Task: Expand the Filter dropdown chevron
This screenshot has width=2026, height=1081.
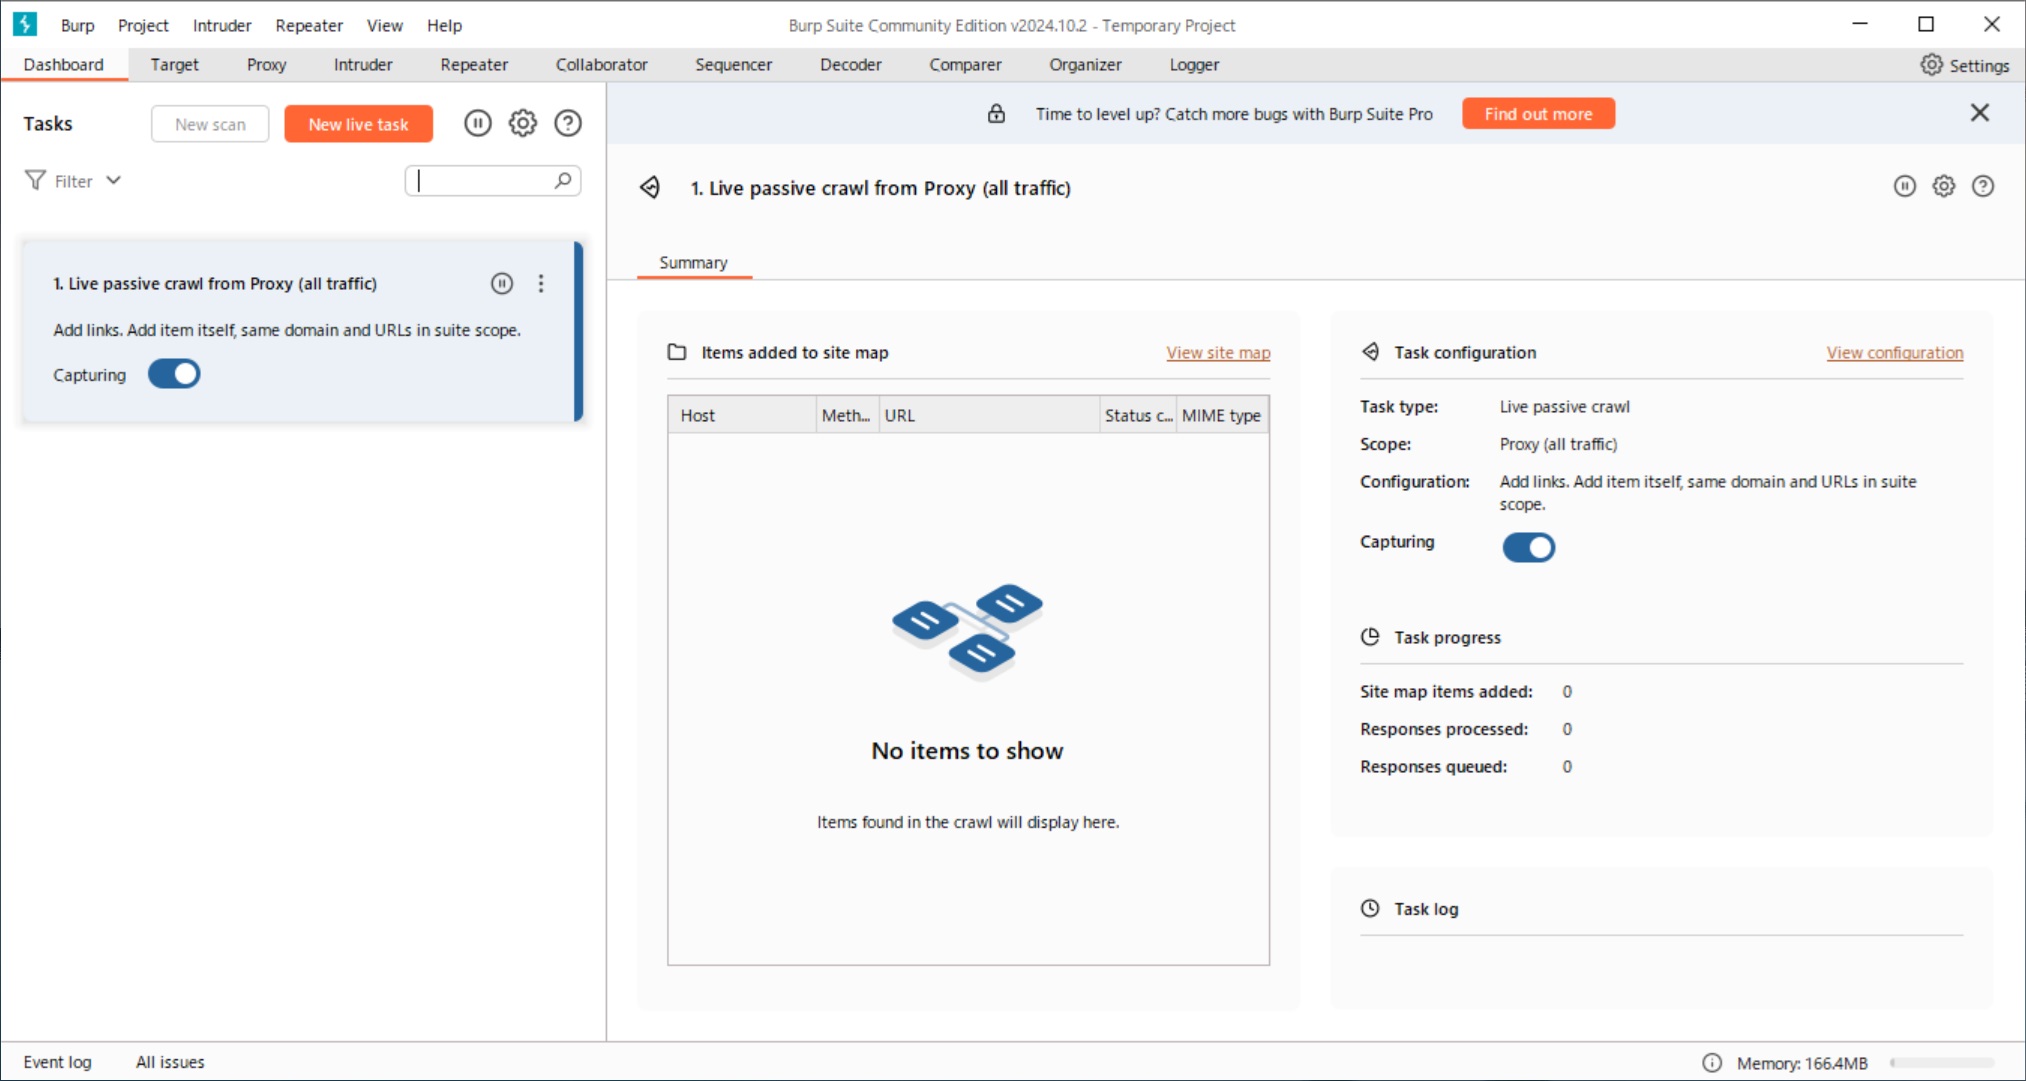Action: (x=113, y=180)
